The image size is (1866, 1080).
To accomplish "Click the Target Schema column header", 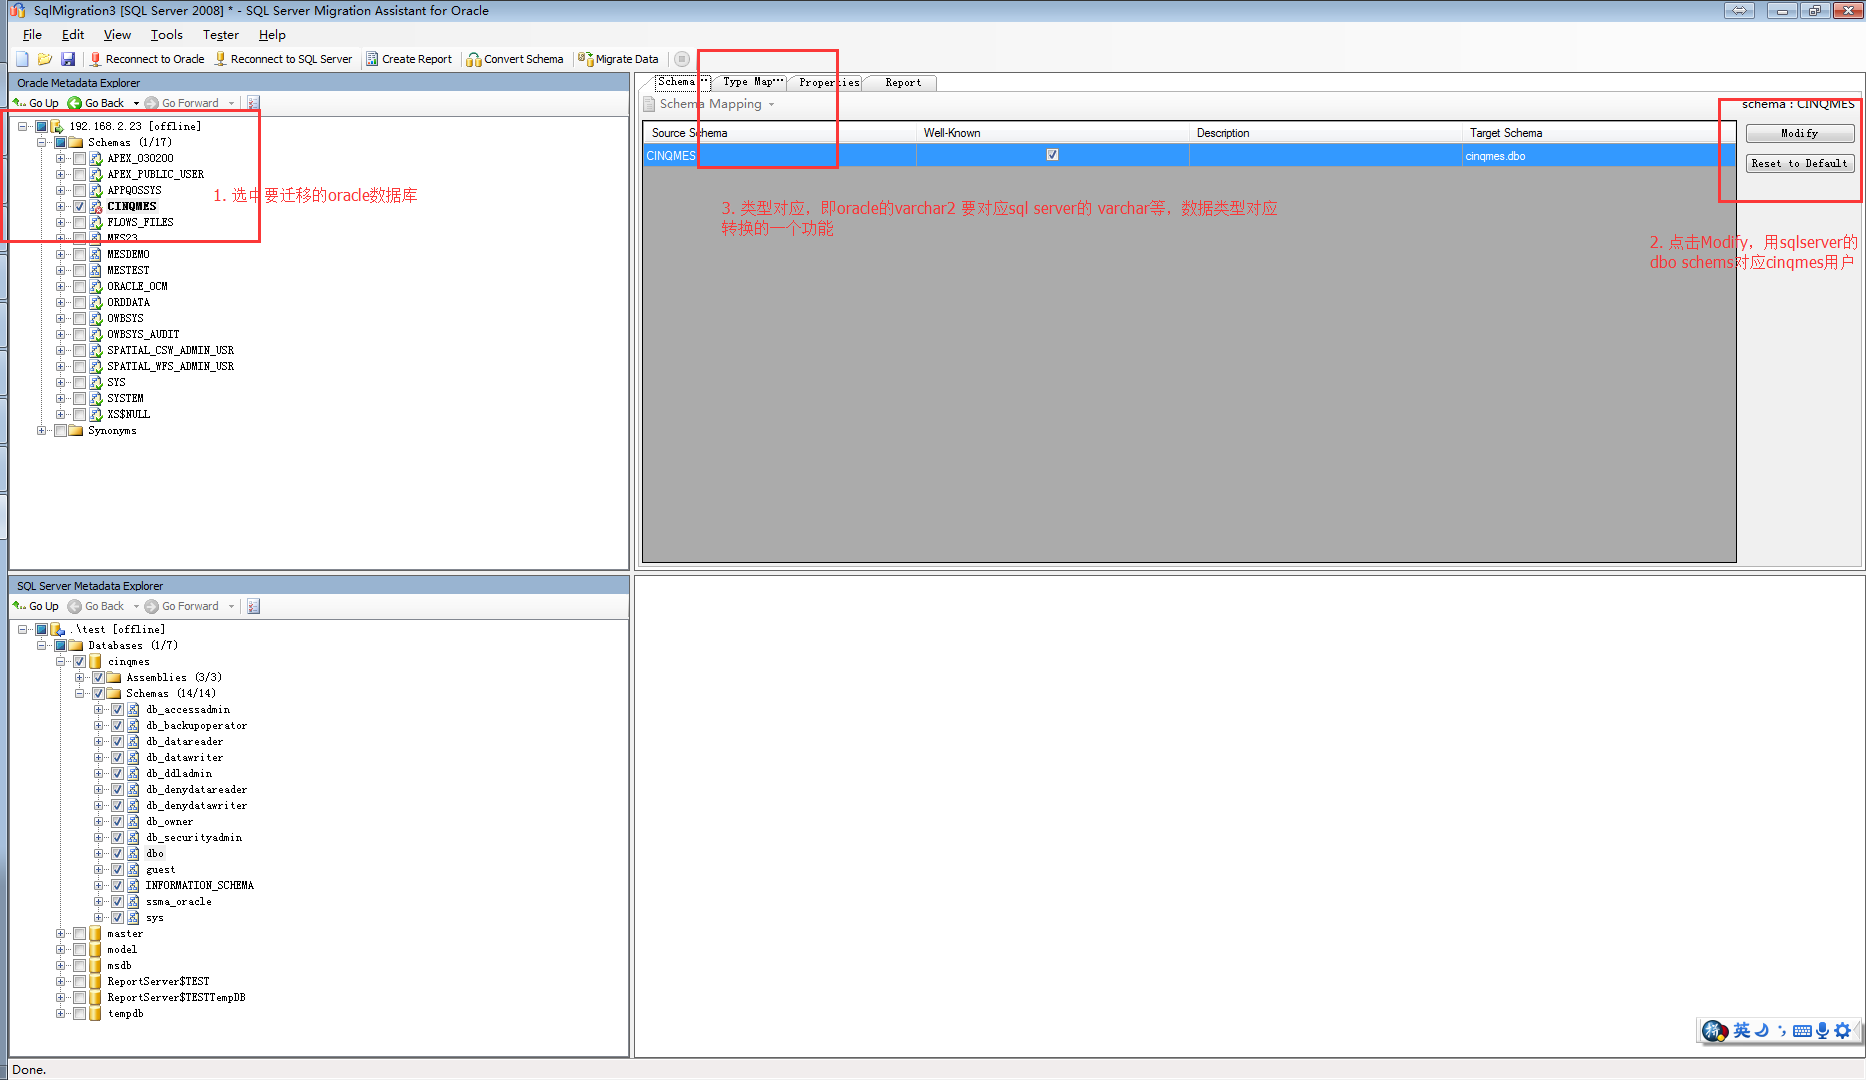I will [x=1597, y=133].
